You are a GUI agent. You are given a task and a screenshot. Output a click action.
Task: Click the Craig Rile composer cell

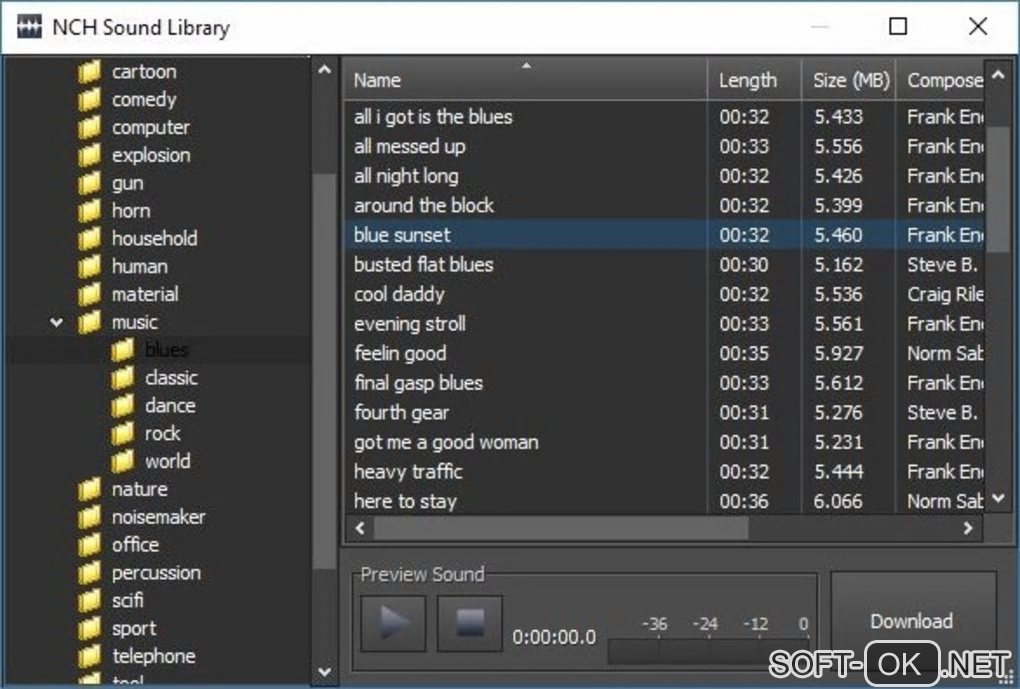coord(945,295)
